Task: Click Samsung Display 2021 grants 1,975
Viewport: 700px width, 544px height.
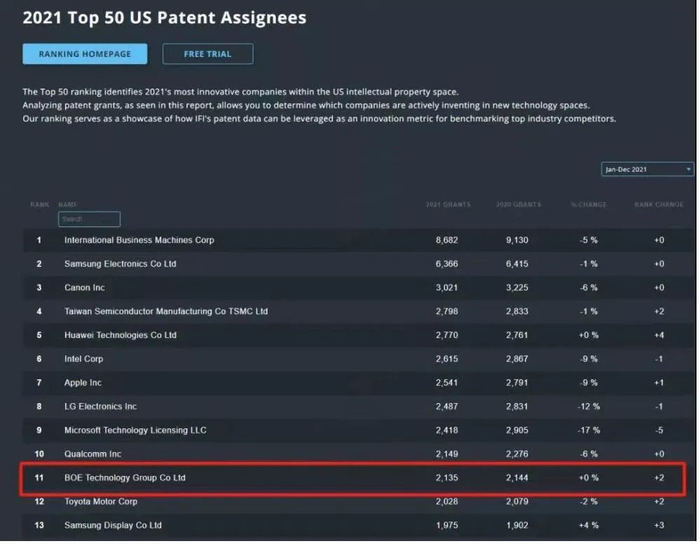Action: tap(447, 525)
